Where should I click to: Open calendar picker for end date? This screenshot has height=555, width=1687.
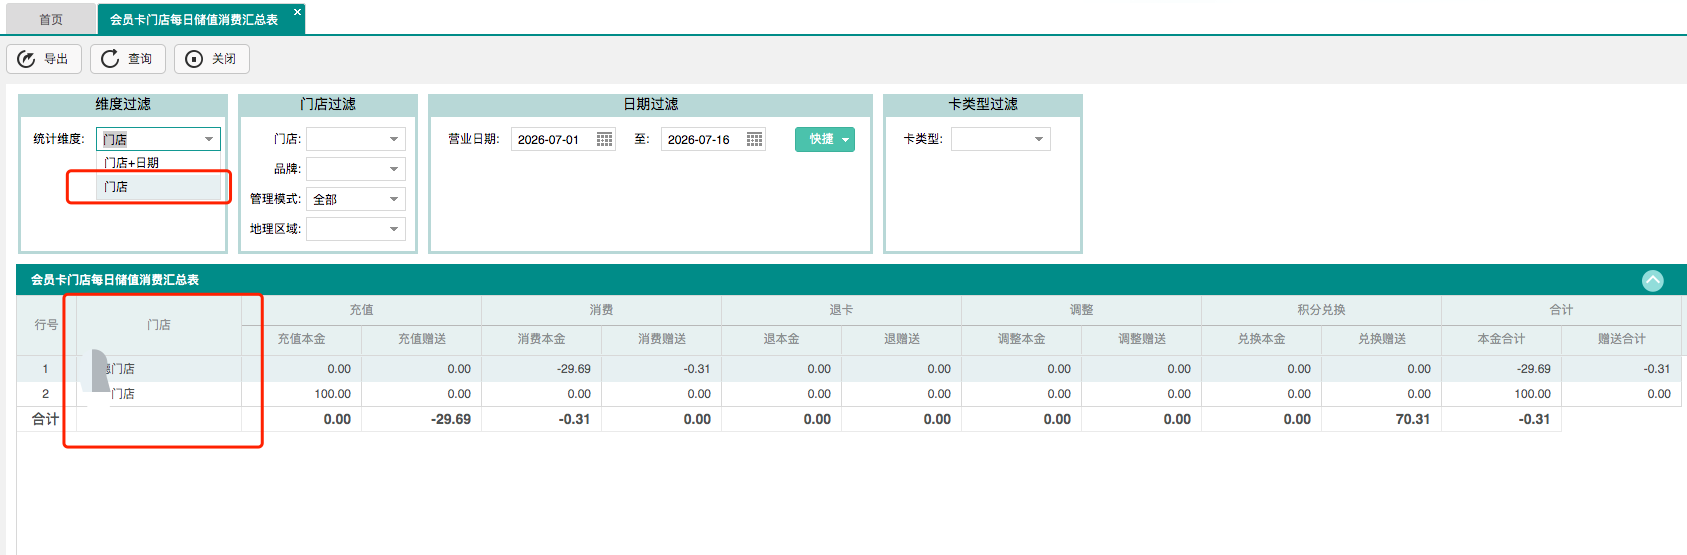tap(755, 139)
